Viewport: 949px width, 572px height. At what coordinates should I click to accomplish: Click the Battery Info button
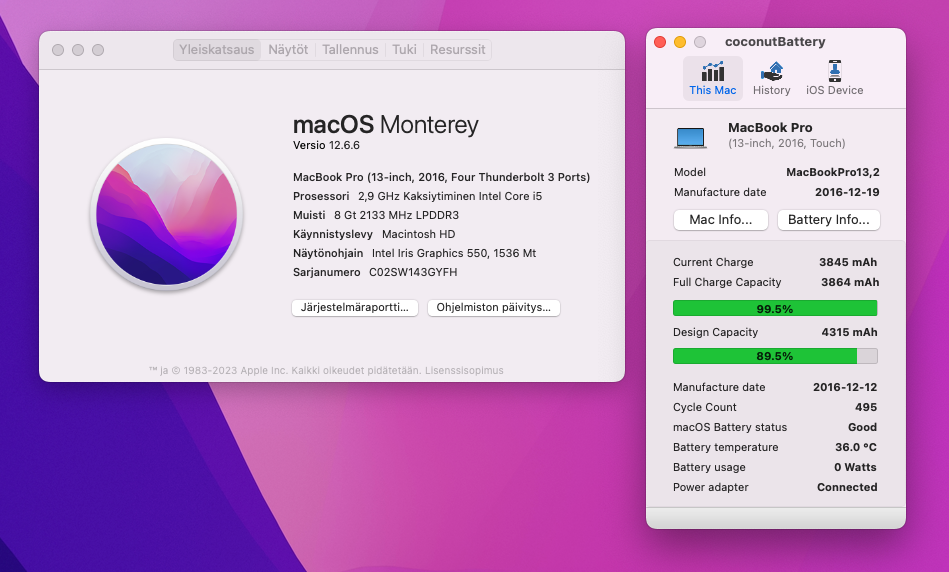coord(829,220)
